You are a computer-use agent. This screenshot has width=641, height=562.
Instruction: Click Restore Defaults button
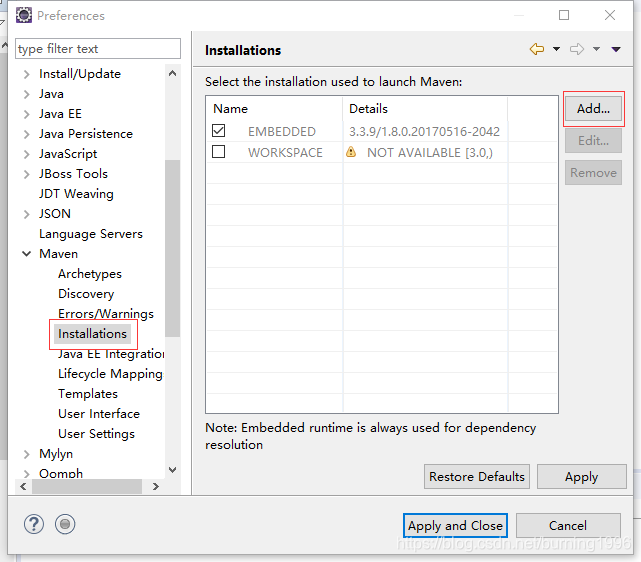tap(477, 477)
